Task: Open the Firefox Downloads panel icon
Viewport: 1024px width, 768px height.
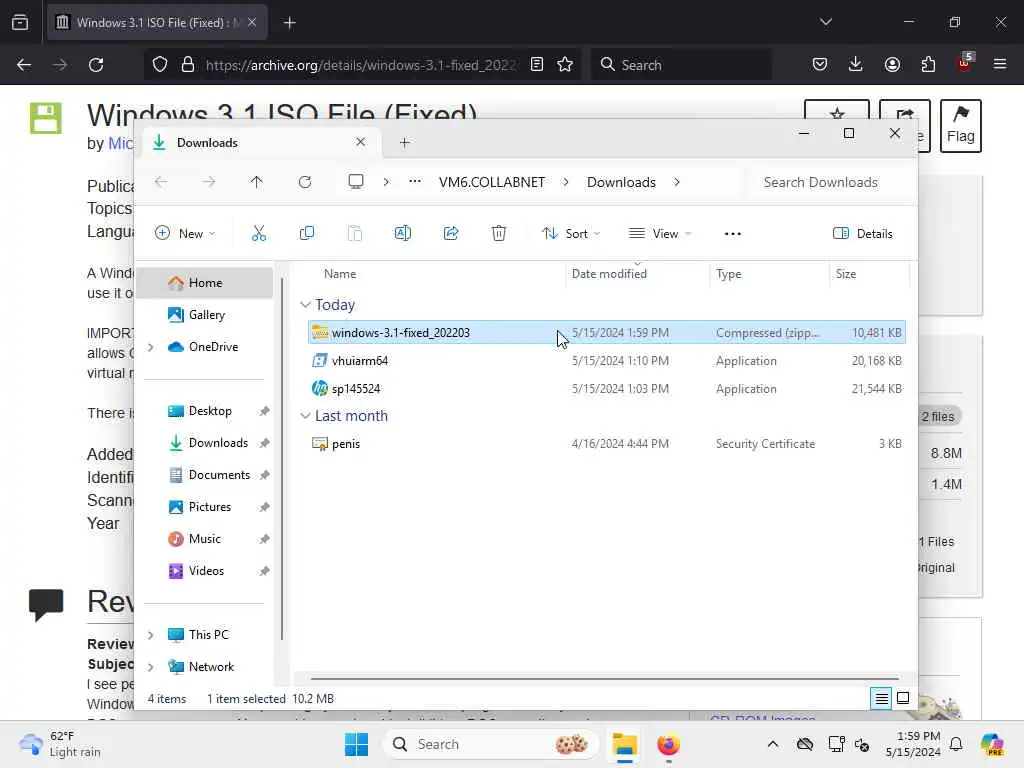Action: coord(856,65)
